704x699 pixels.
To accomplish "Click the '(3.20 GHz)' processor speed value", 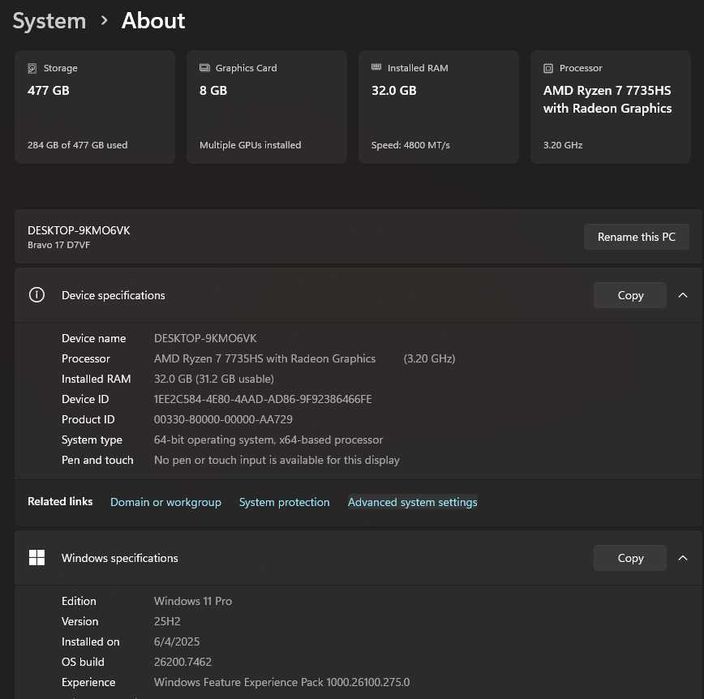I will 429,358.
